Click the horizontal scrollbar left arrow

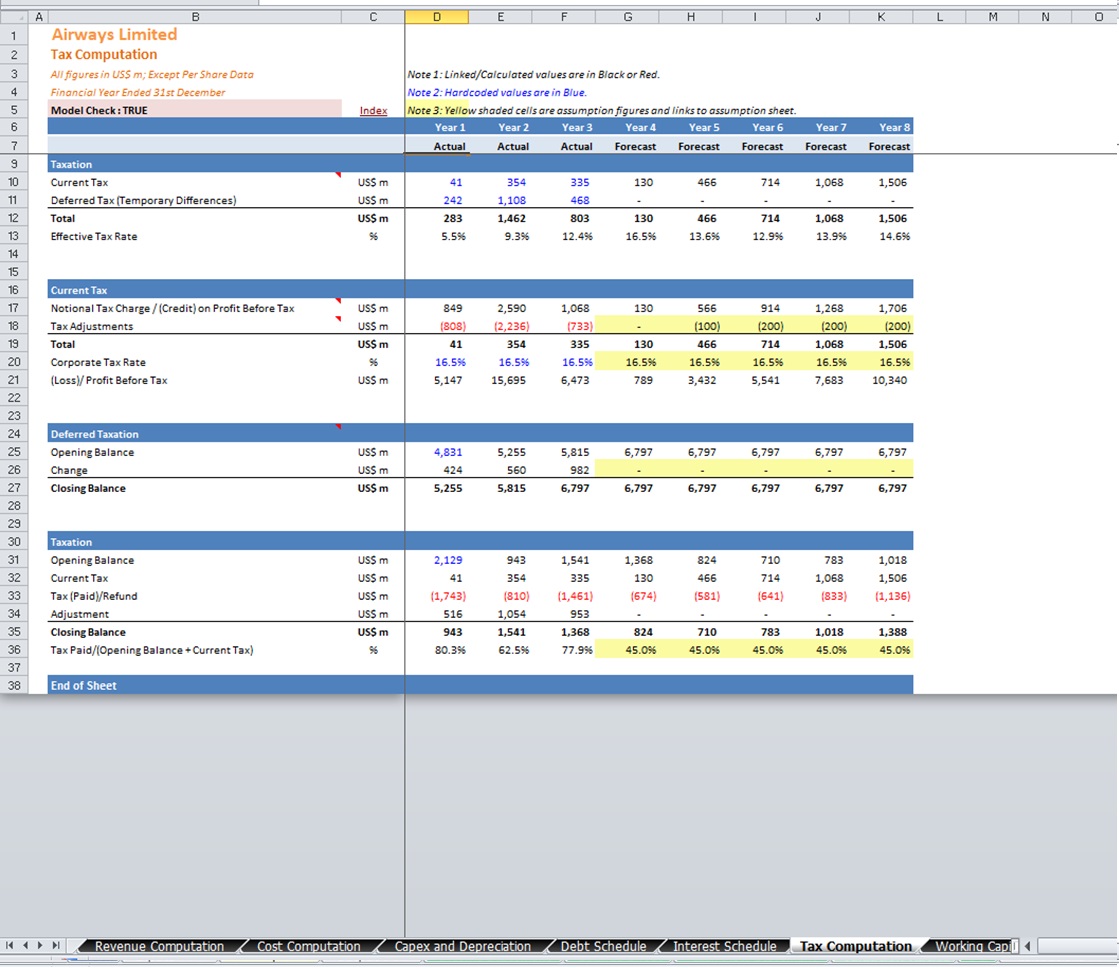(1028, 946)
